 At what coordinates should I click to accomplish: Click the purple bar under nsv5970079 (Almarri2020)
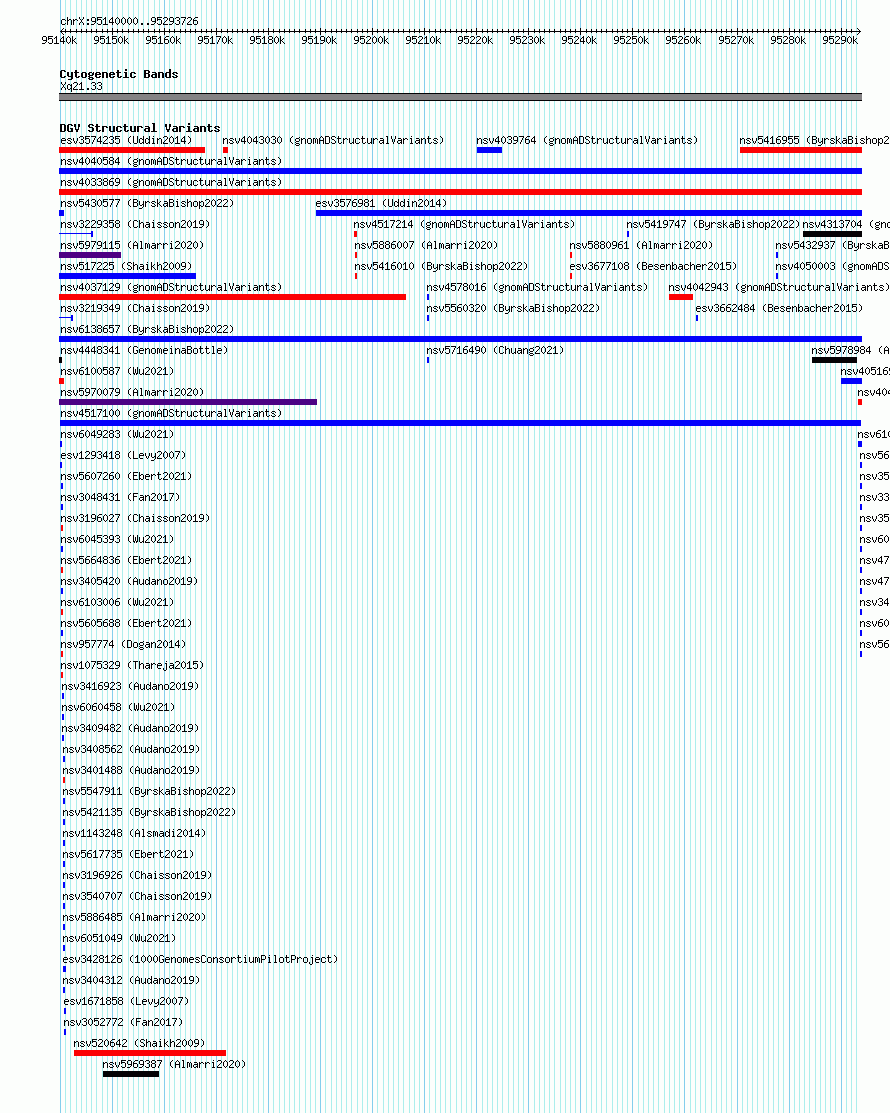tap(188, 402)
